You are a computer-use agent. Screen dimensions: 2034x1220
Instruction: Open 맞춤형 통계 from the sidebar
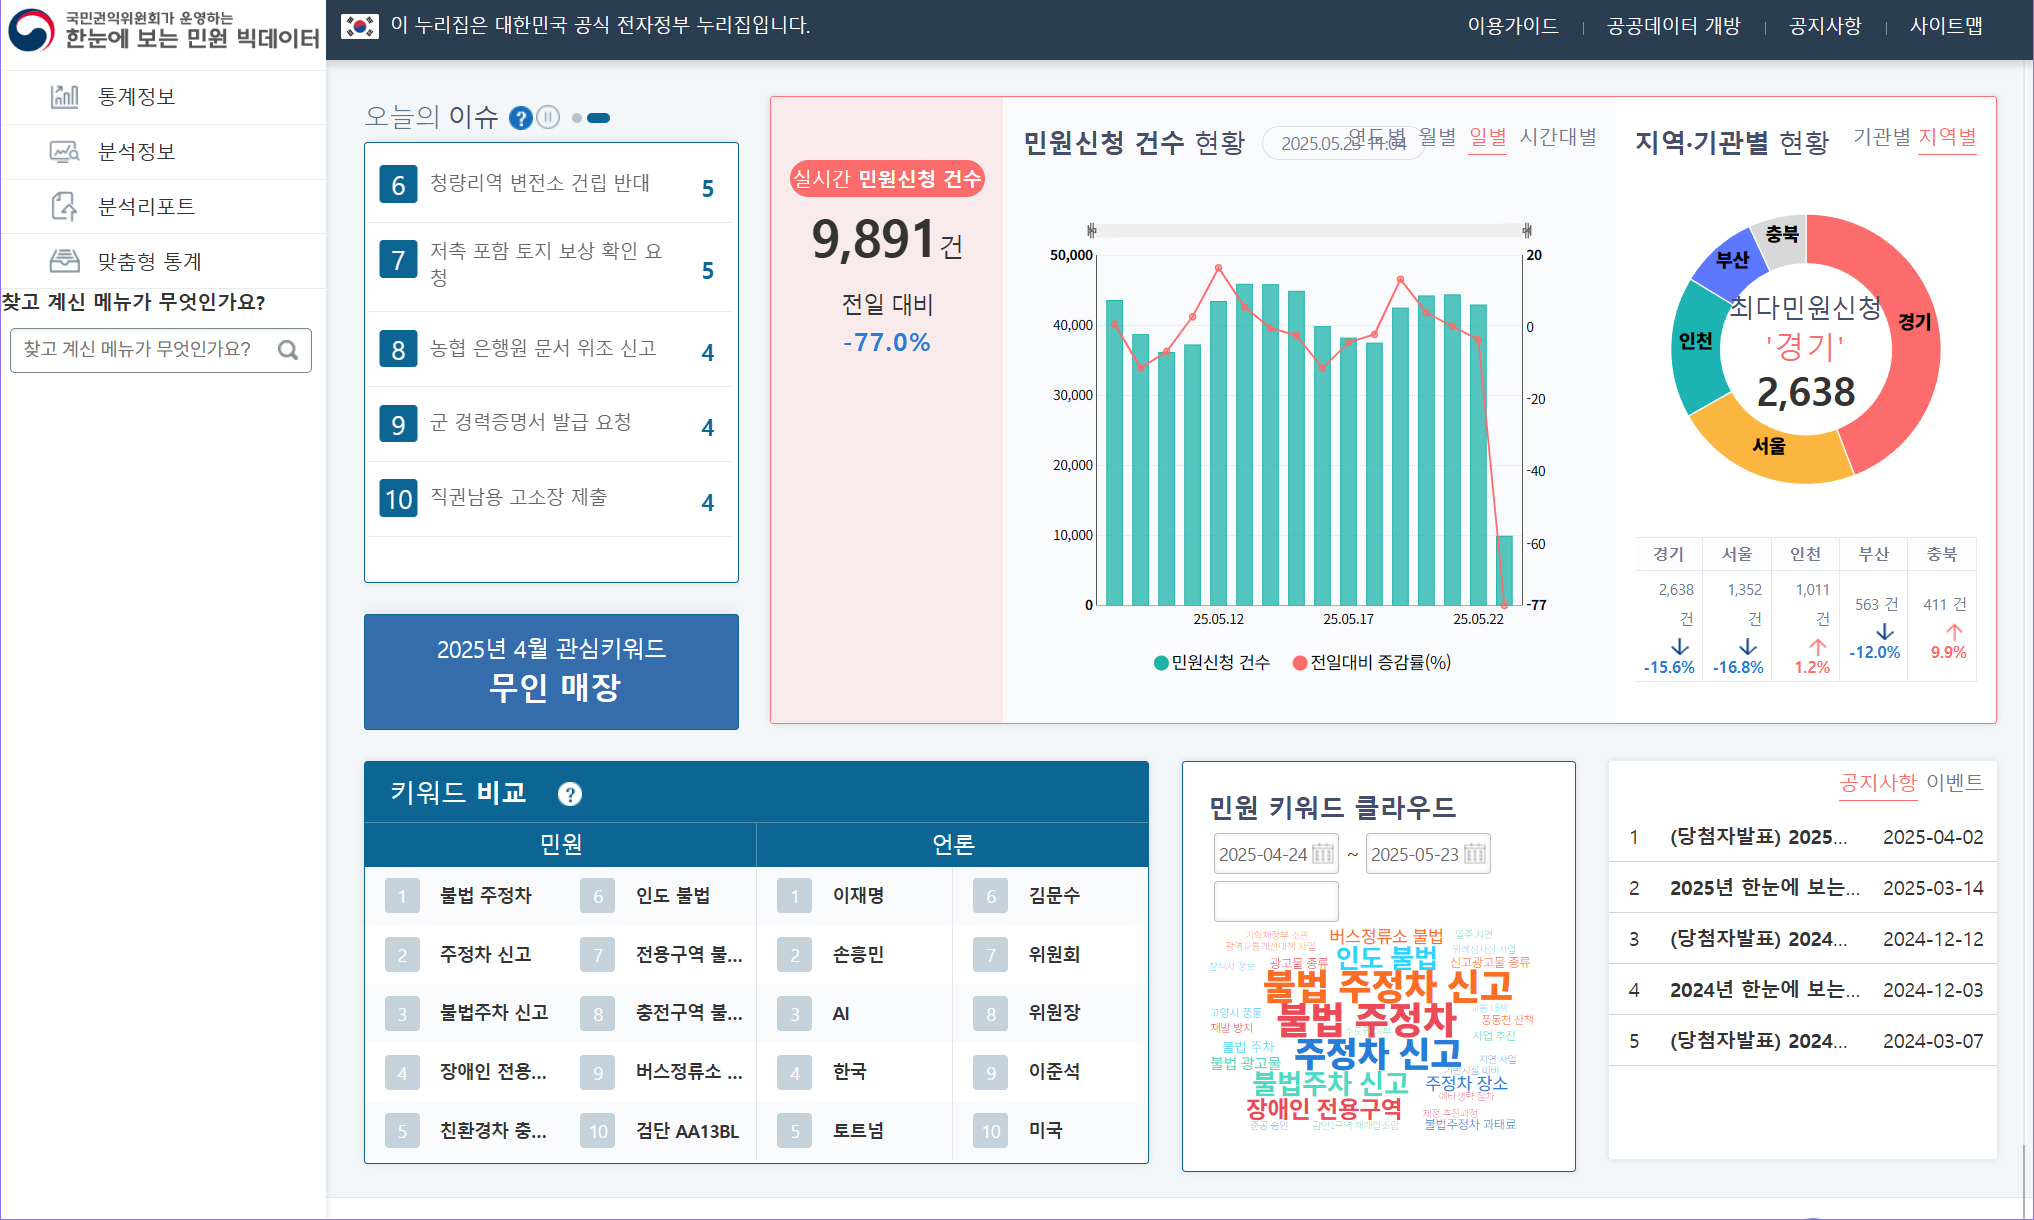pyautogui.click(x=146, y=261)
